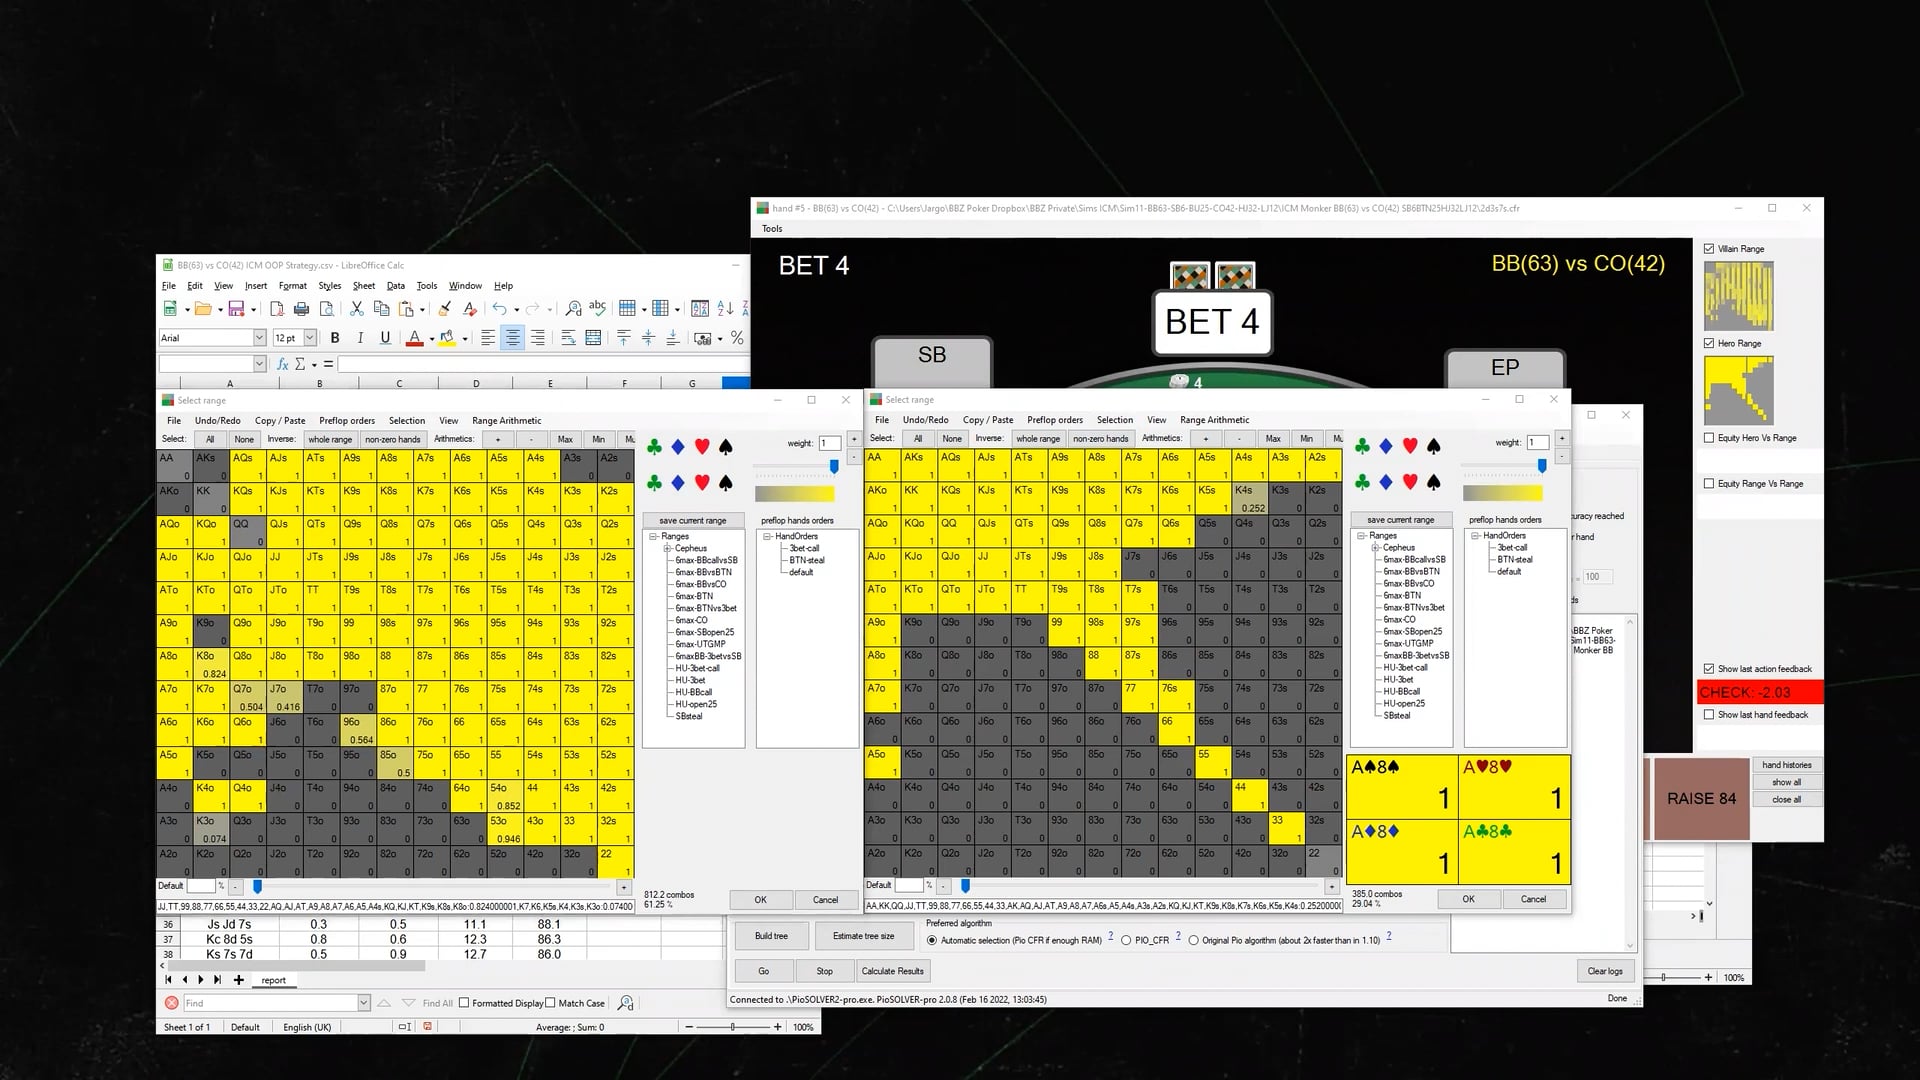Switch to the report sheet tab
Viewport: 1920px width, 1080px height.
(275, 980)
